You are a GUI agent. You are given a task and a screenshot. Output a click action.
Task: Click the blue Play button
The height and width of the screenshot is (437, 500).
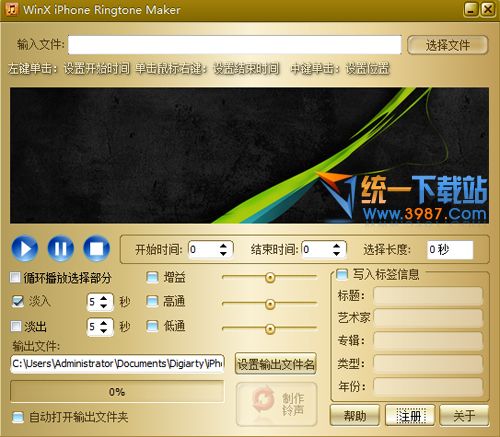point(25,248)
